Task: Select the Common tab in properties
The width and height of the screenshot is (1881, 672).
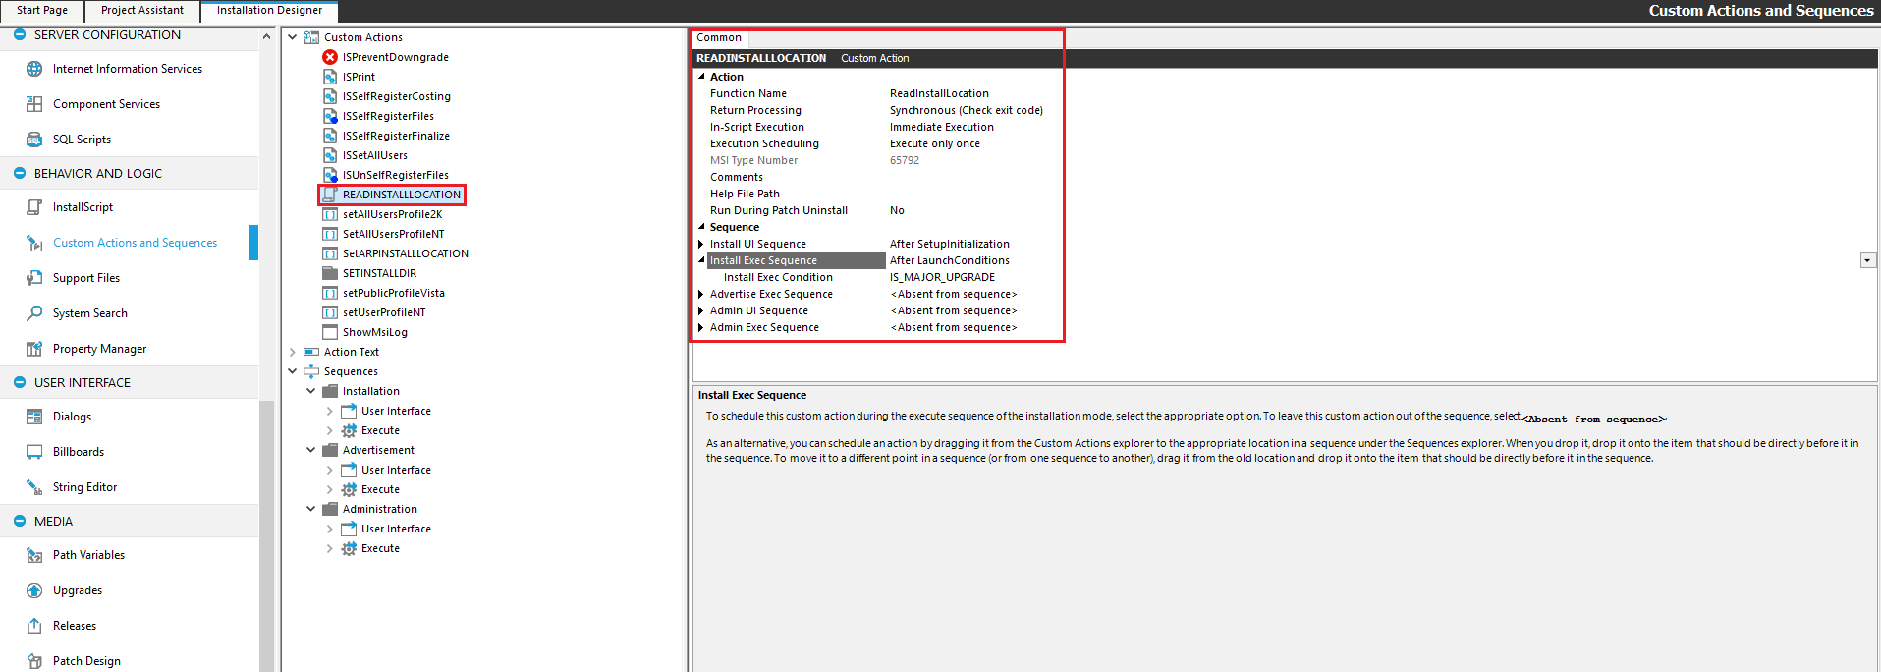Action: (719, 37)
